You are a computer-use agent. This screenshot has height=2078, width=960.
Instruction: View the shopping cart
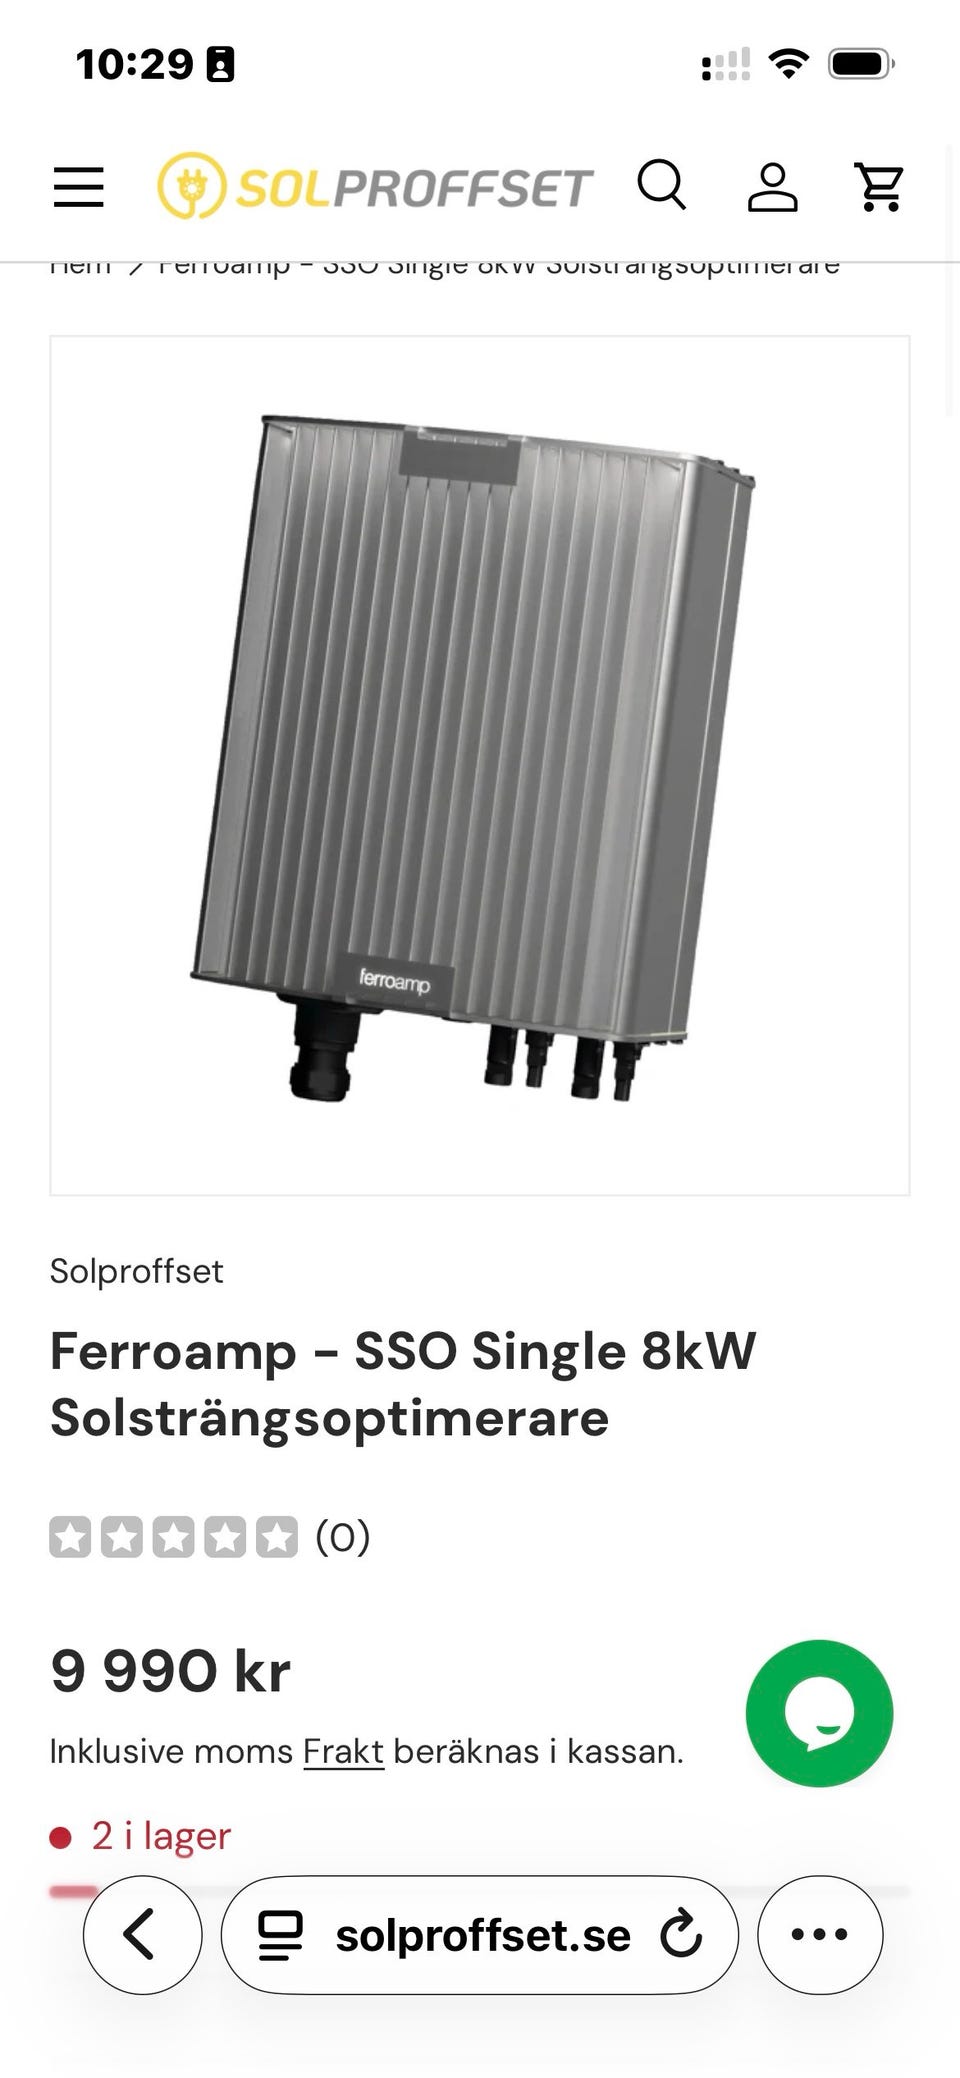pos(880,187)
